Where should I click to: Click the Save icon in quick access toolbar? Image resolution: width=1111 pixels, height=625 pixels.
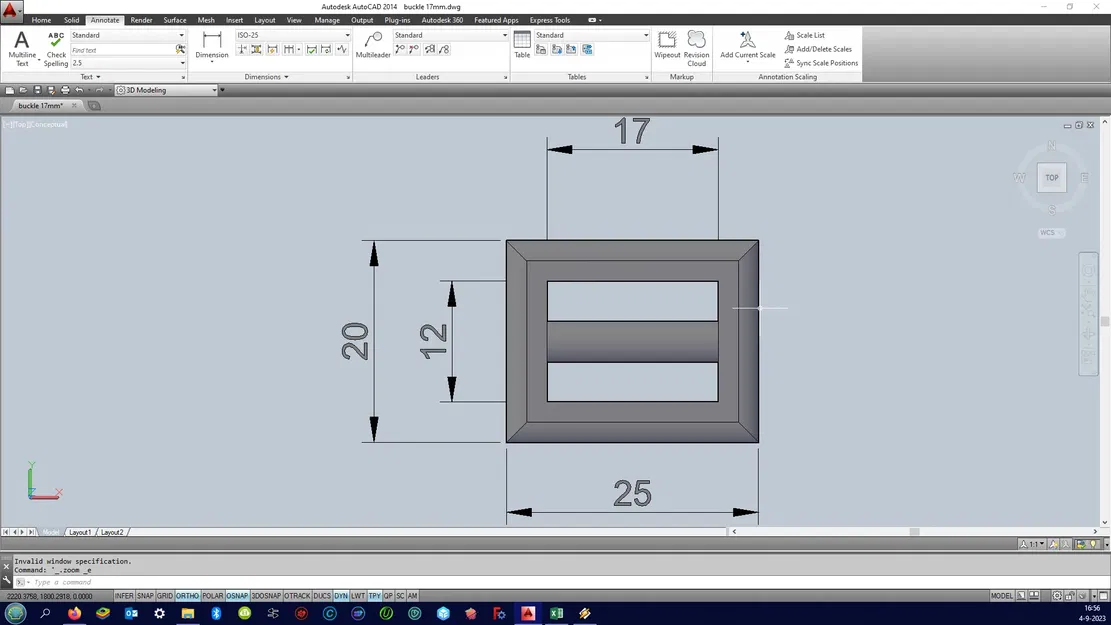click(x=38, y=90)
